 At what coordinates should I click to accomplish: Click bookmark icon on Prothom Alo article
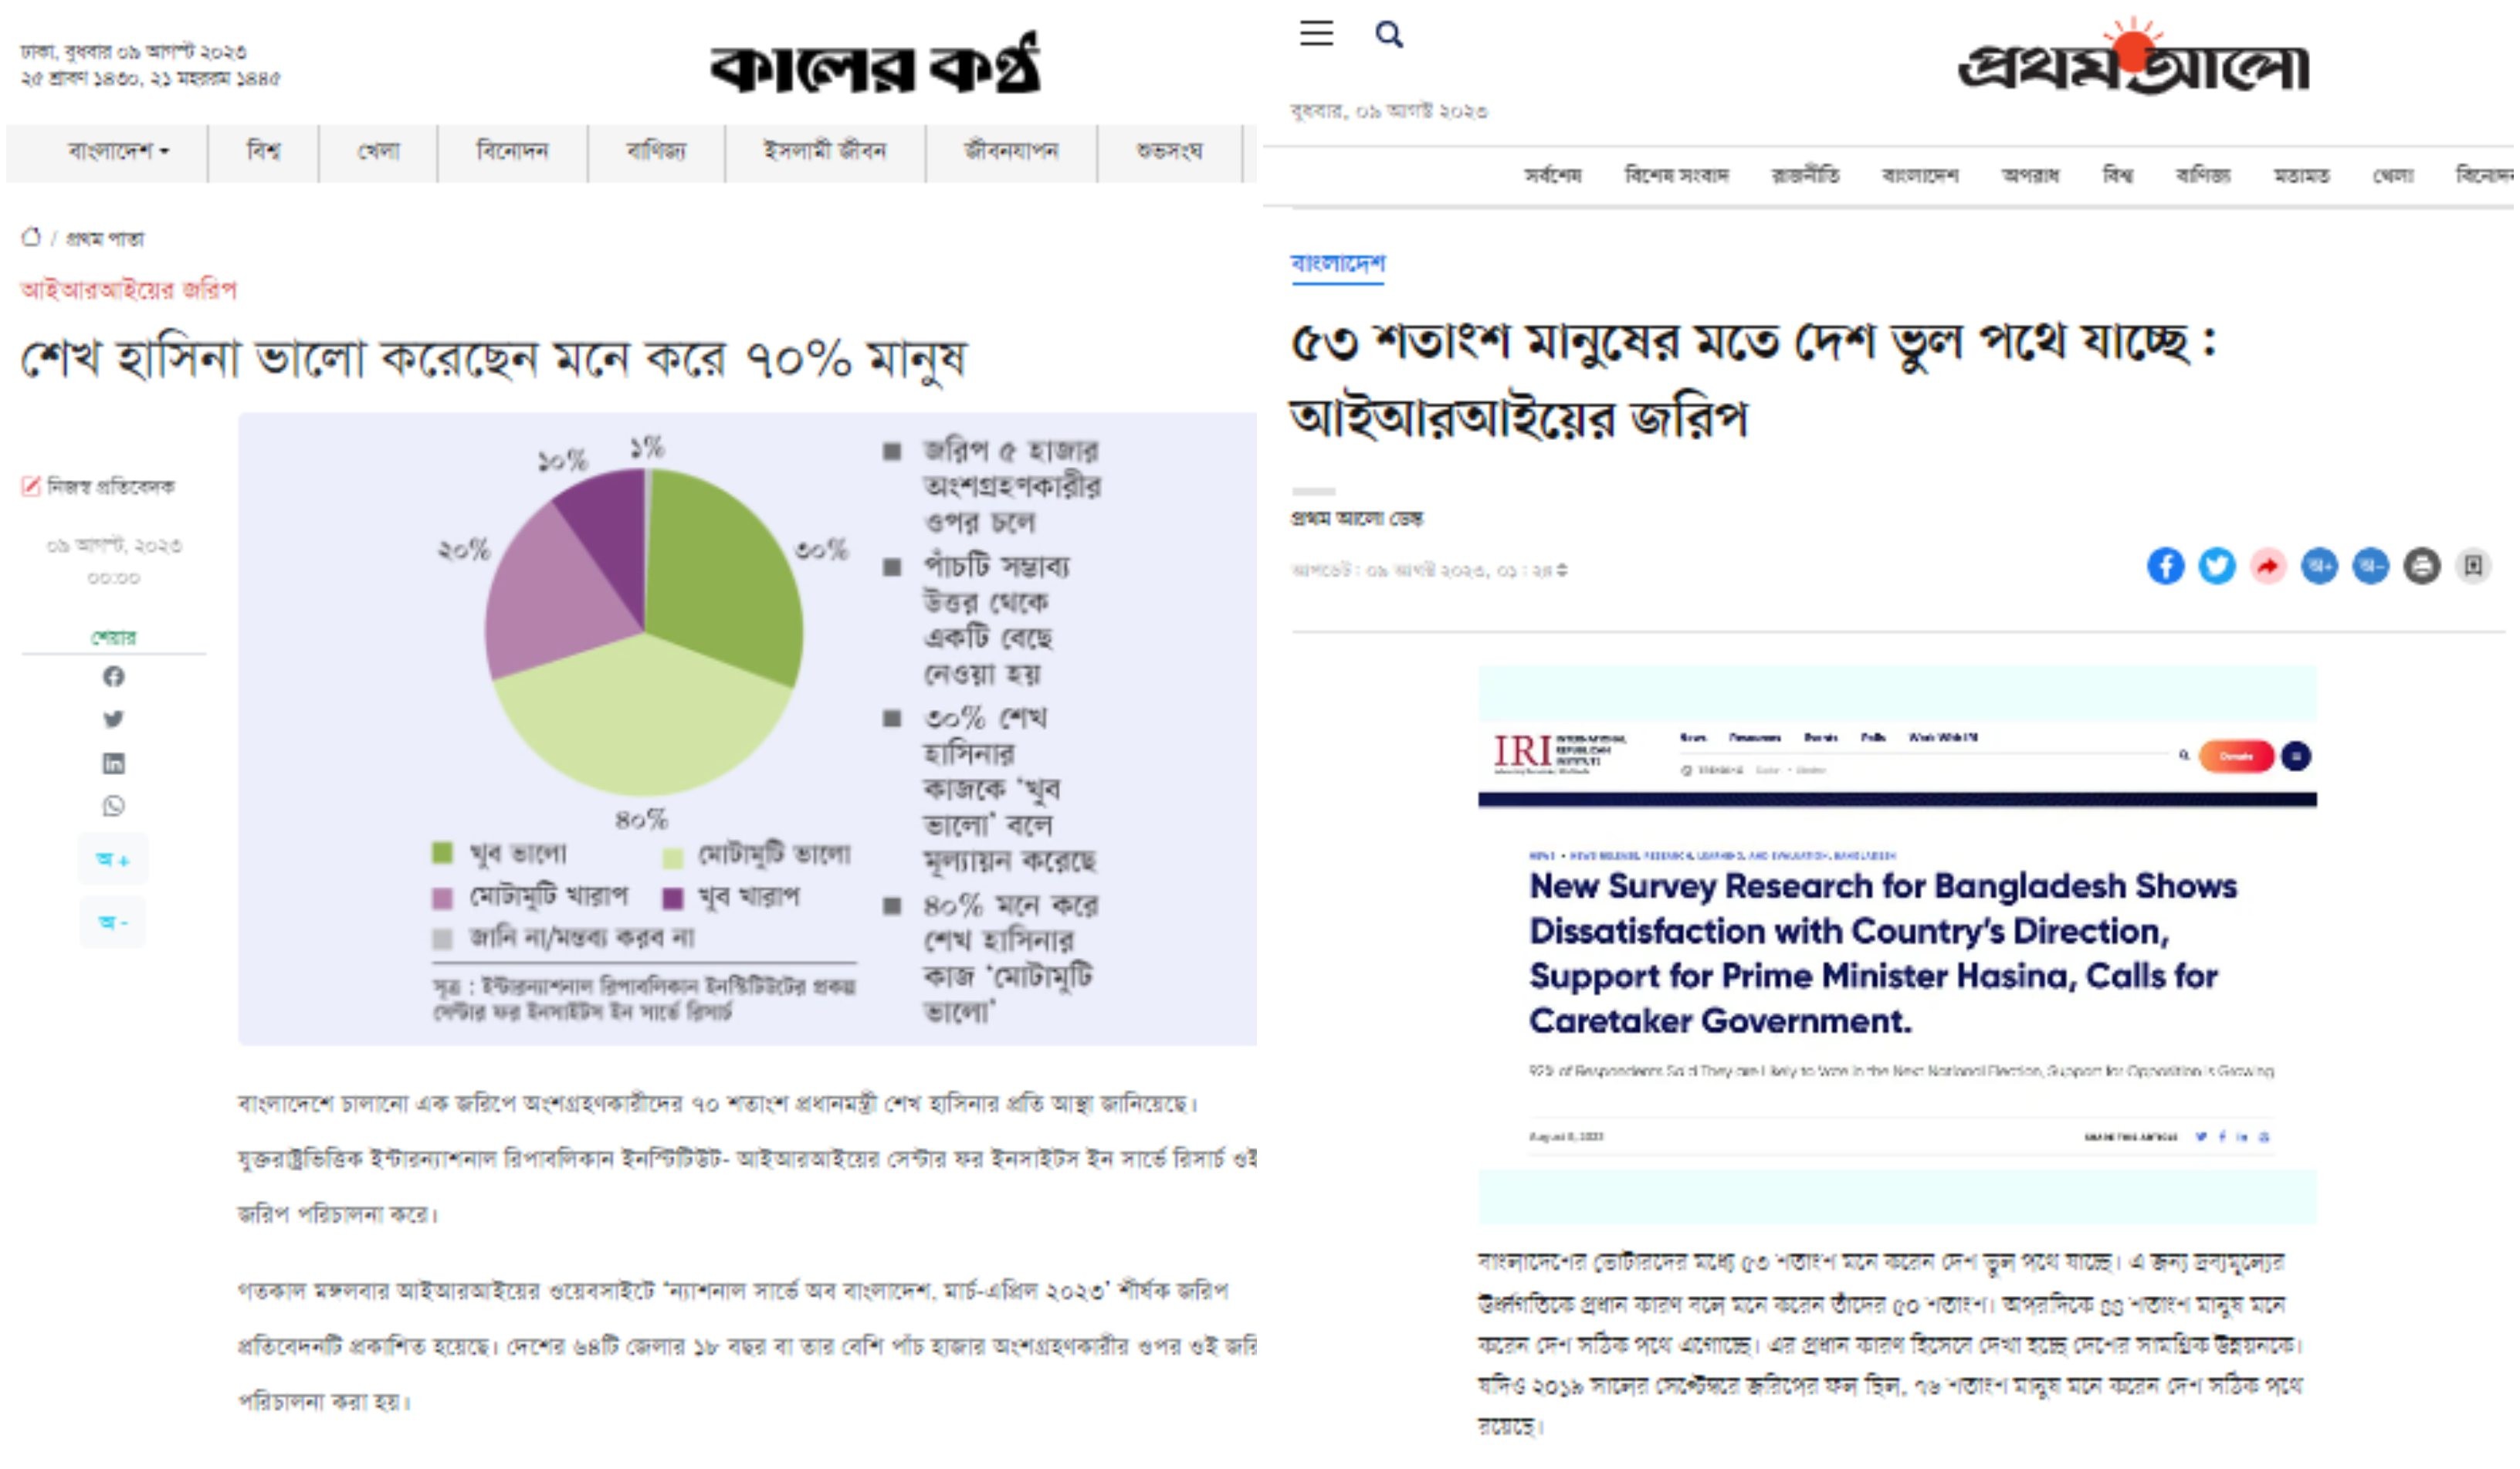[x=2473, y=566]
